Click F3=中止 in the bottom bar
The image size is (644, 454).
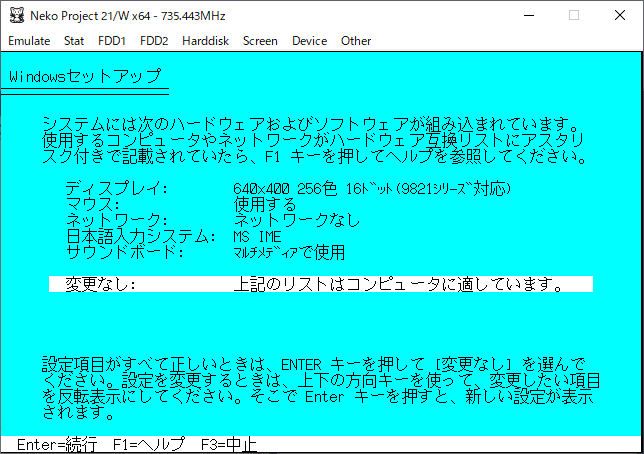pyautogui.click(x=229, y=445)
